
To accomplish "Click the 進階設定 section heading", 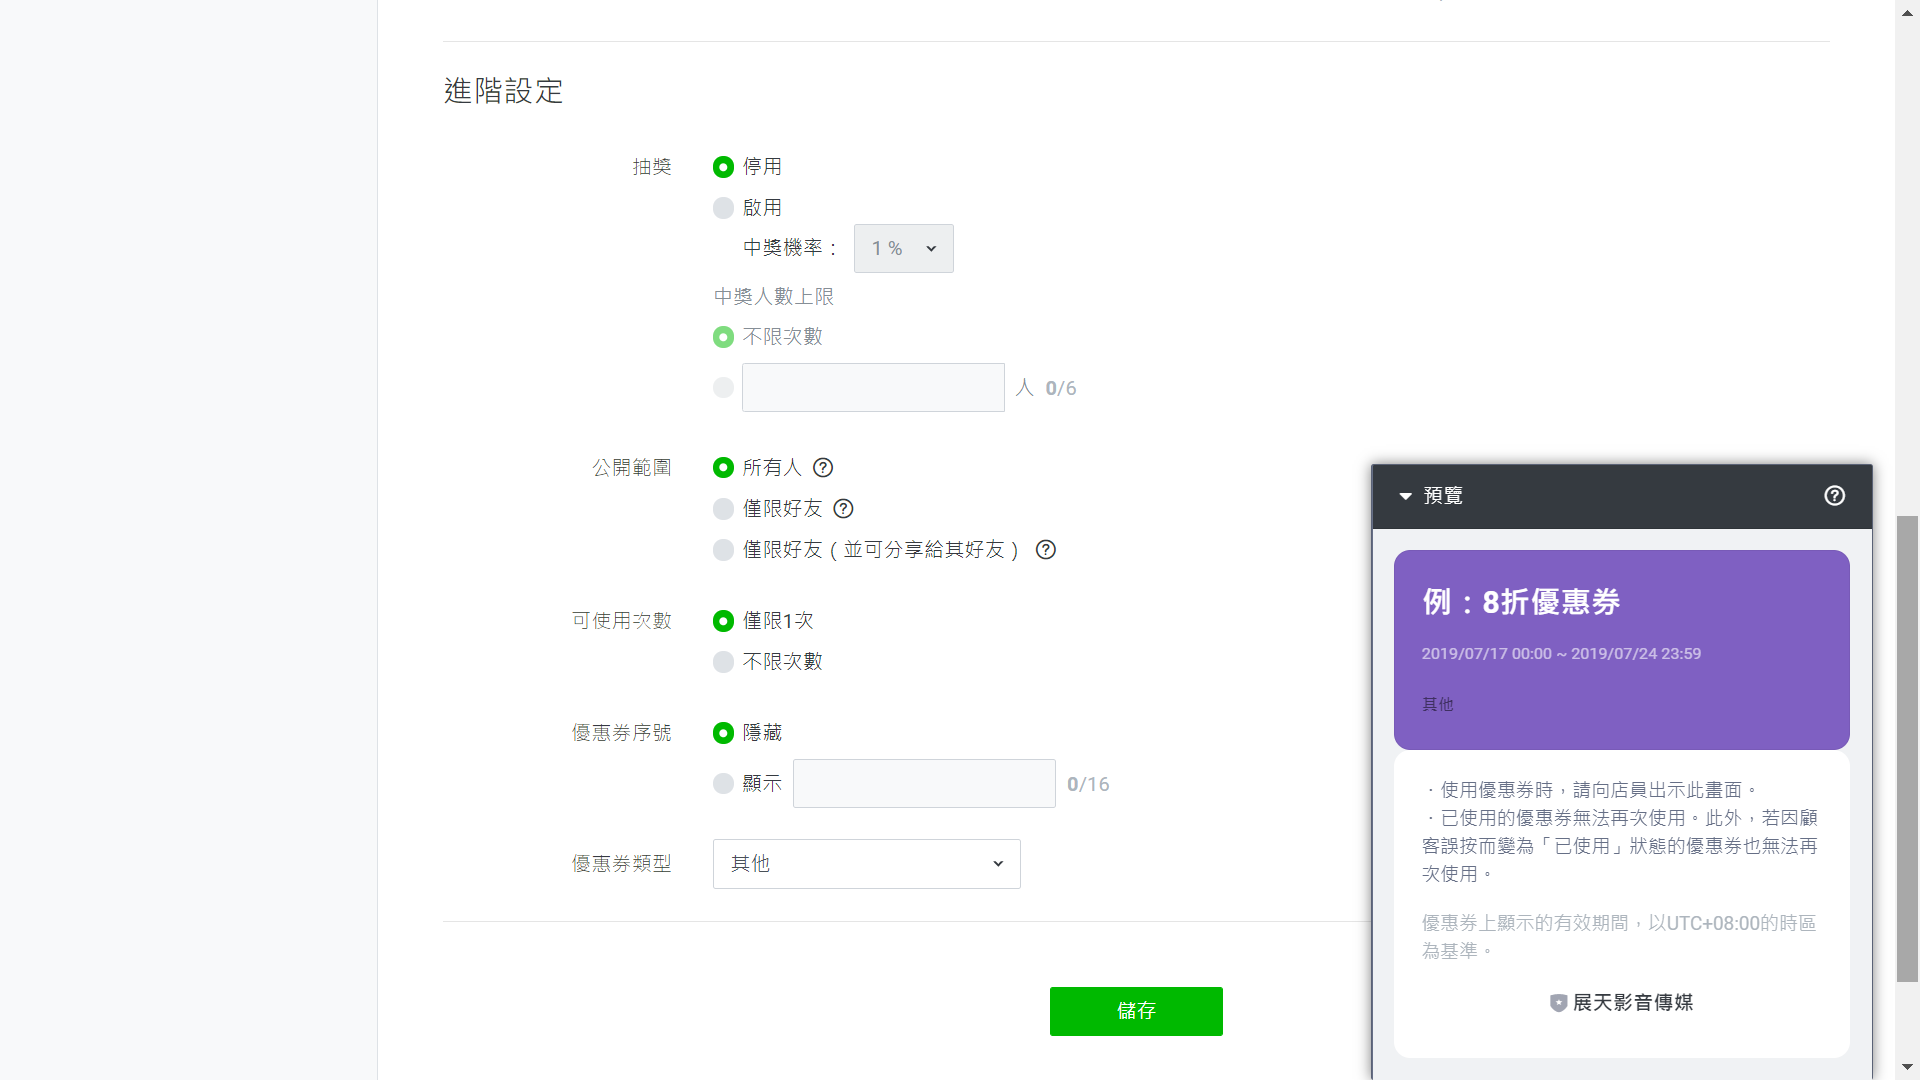I will point(504,91).
